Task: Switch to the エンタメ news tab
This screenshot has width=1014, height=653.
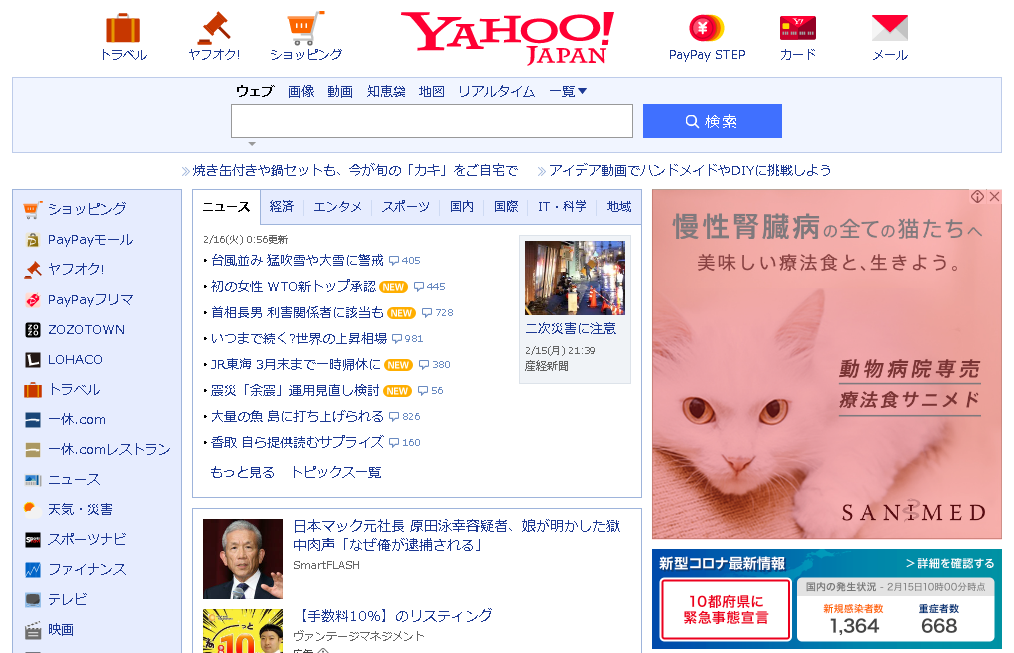Action: coord(337,206)
